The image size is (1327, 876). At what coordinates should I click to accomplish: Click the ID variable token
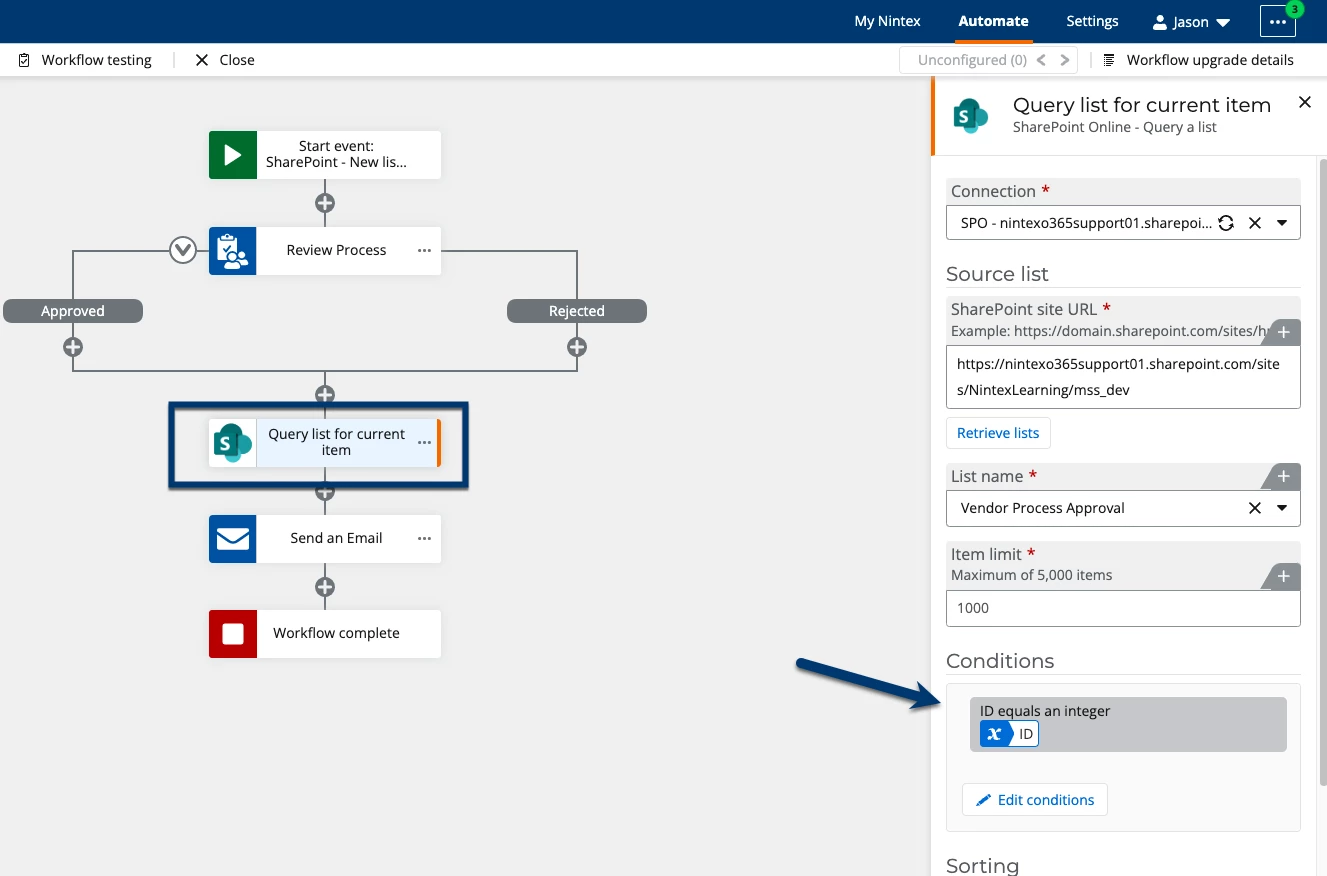(1009, 734)
